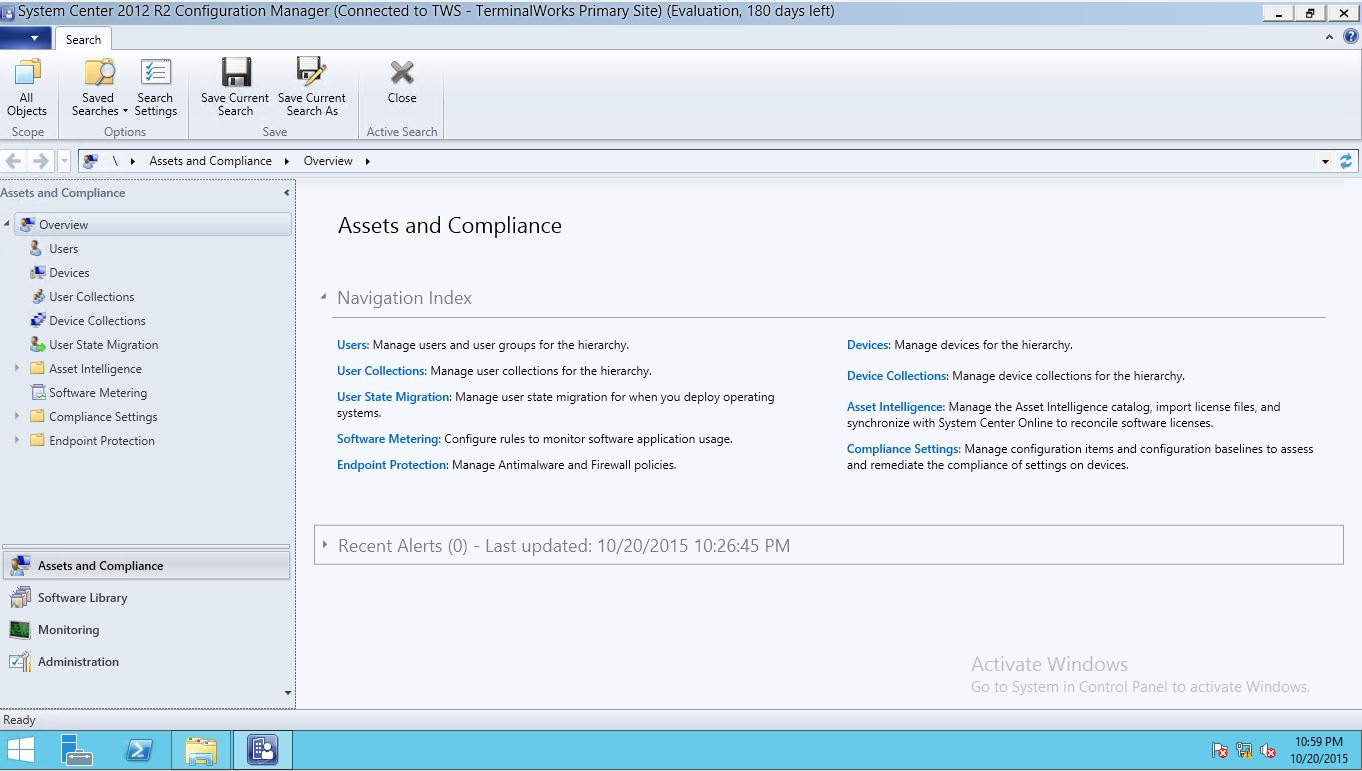Collapse the ribbon with the up chevron

click(1329, 37)
